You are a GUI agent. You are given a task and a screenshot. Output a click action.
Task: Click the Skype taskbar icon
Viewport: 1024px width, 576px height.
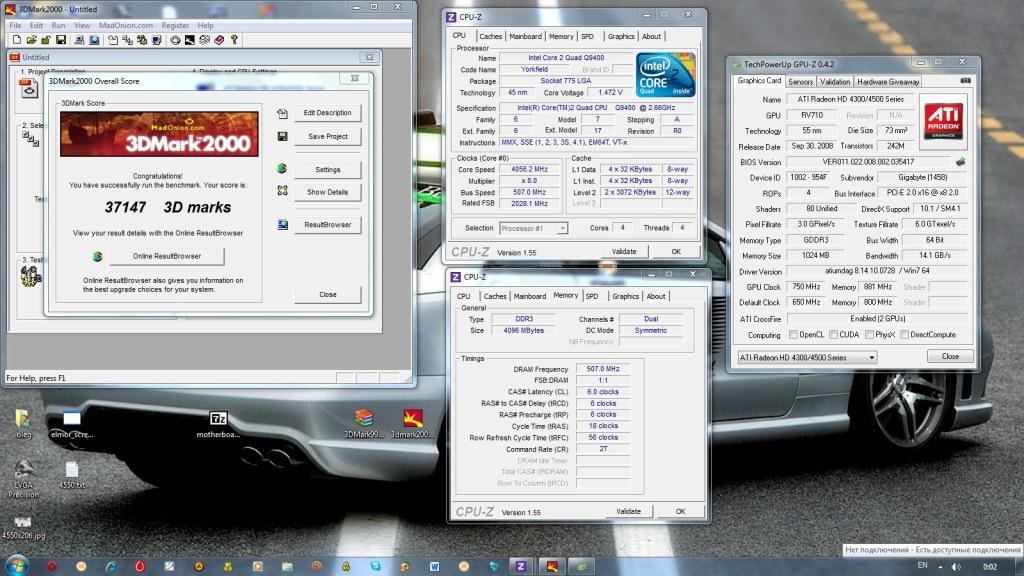375,566
